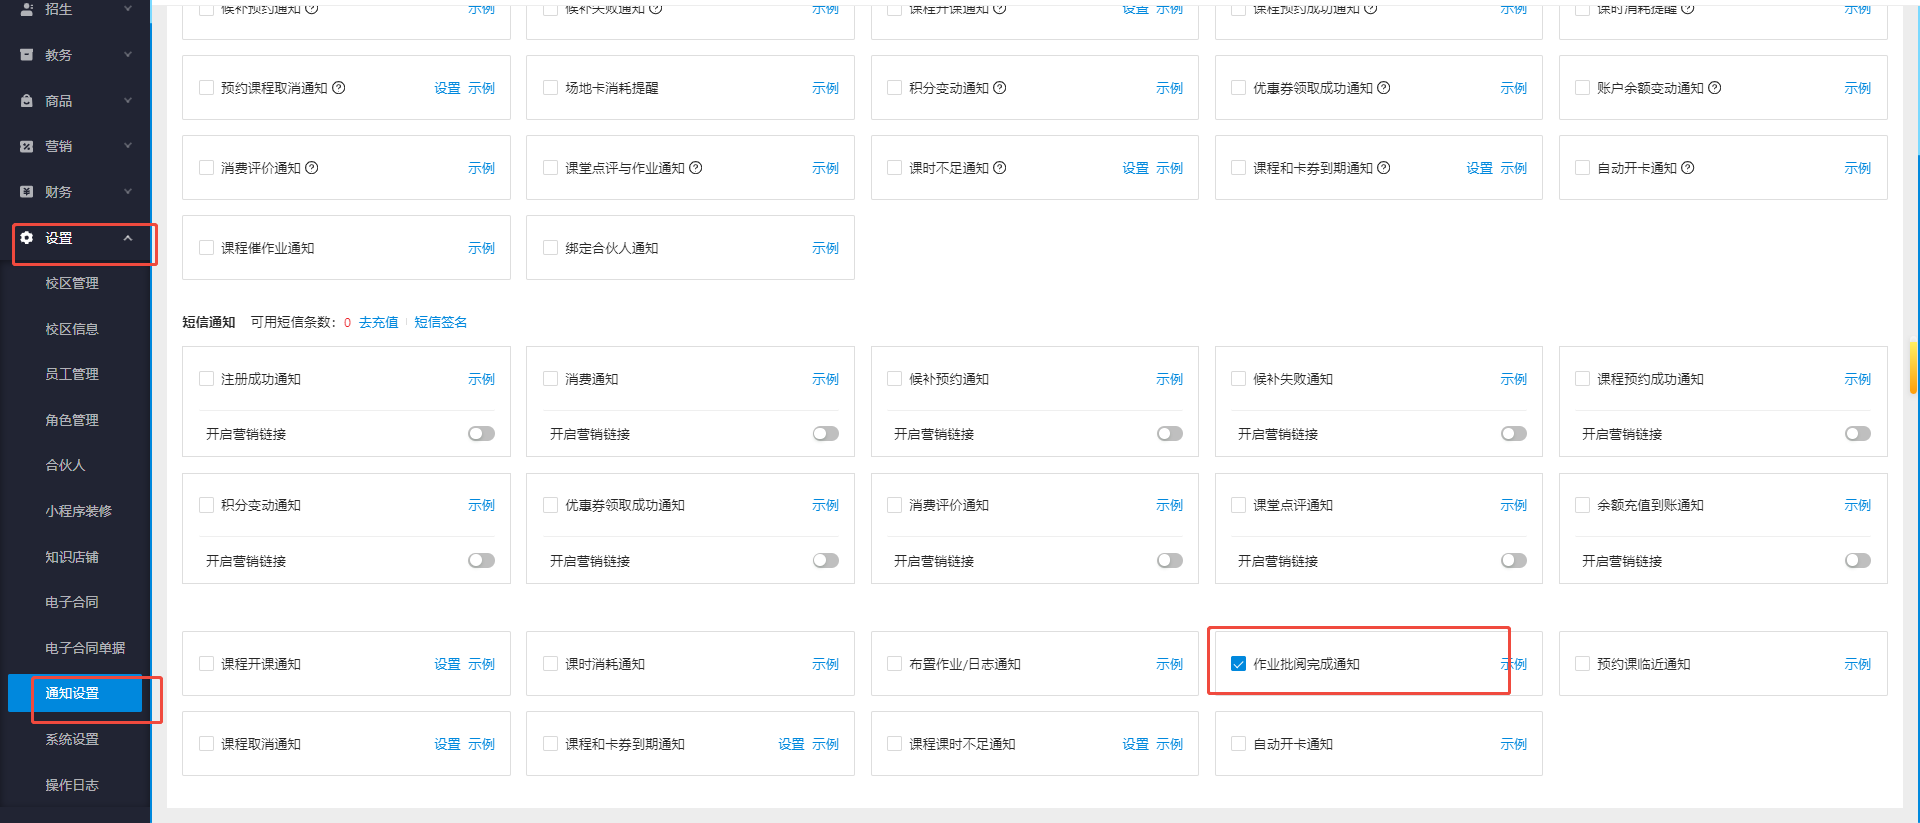This screenshot has height=823, width=1920.
Task: Click help icon beside 账户余额变动通知
Action: pyautogui.click(x=1715, y=88)
